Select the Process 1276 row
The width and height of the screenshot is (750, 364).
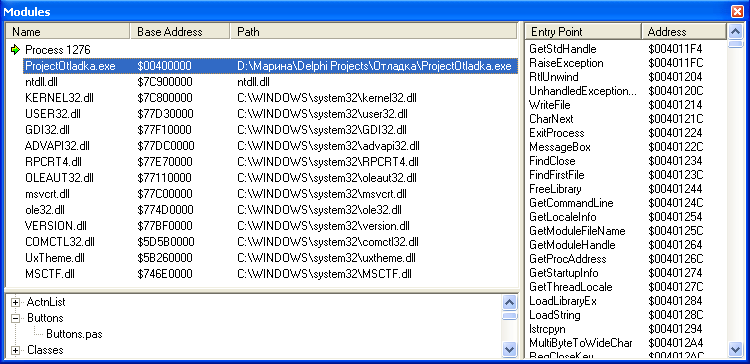[x=57, y=50]
